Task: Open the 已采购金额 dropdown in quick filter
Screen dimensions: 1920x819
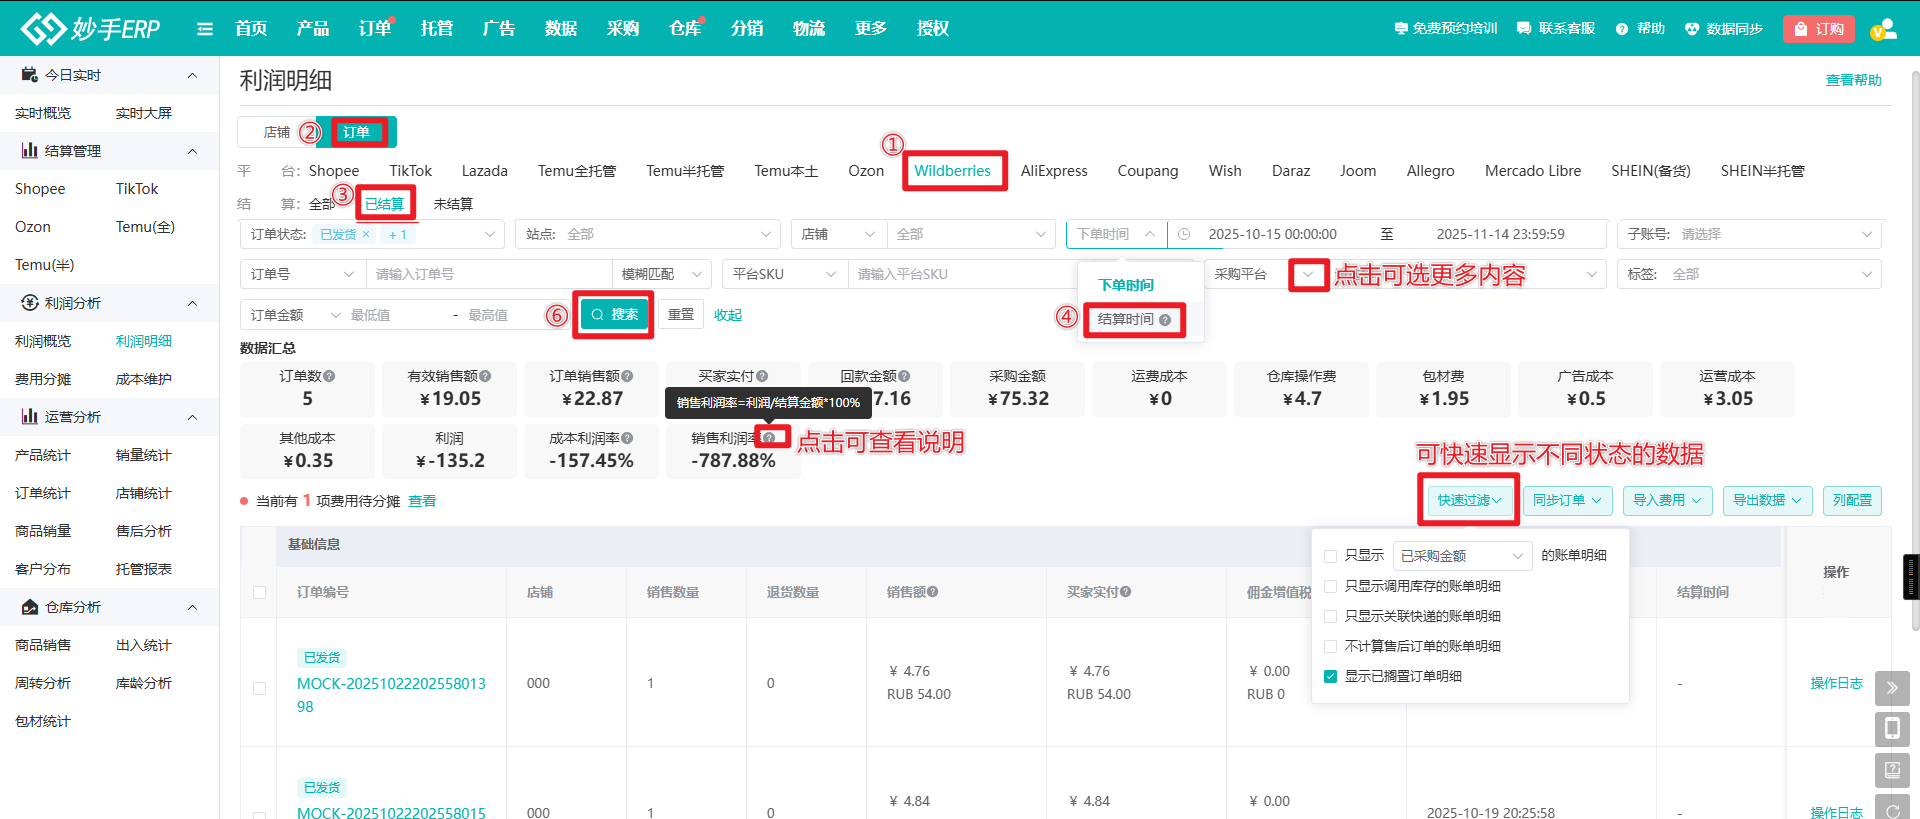Action: pos(1462,556)
